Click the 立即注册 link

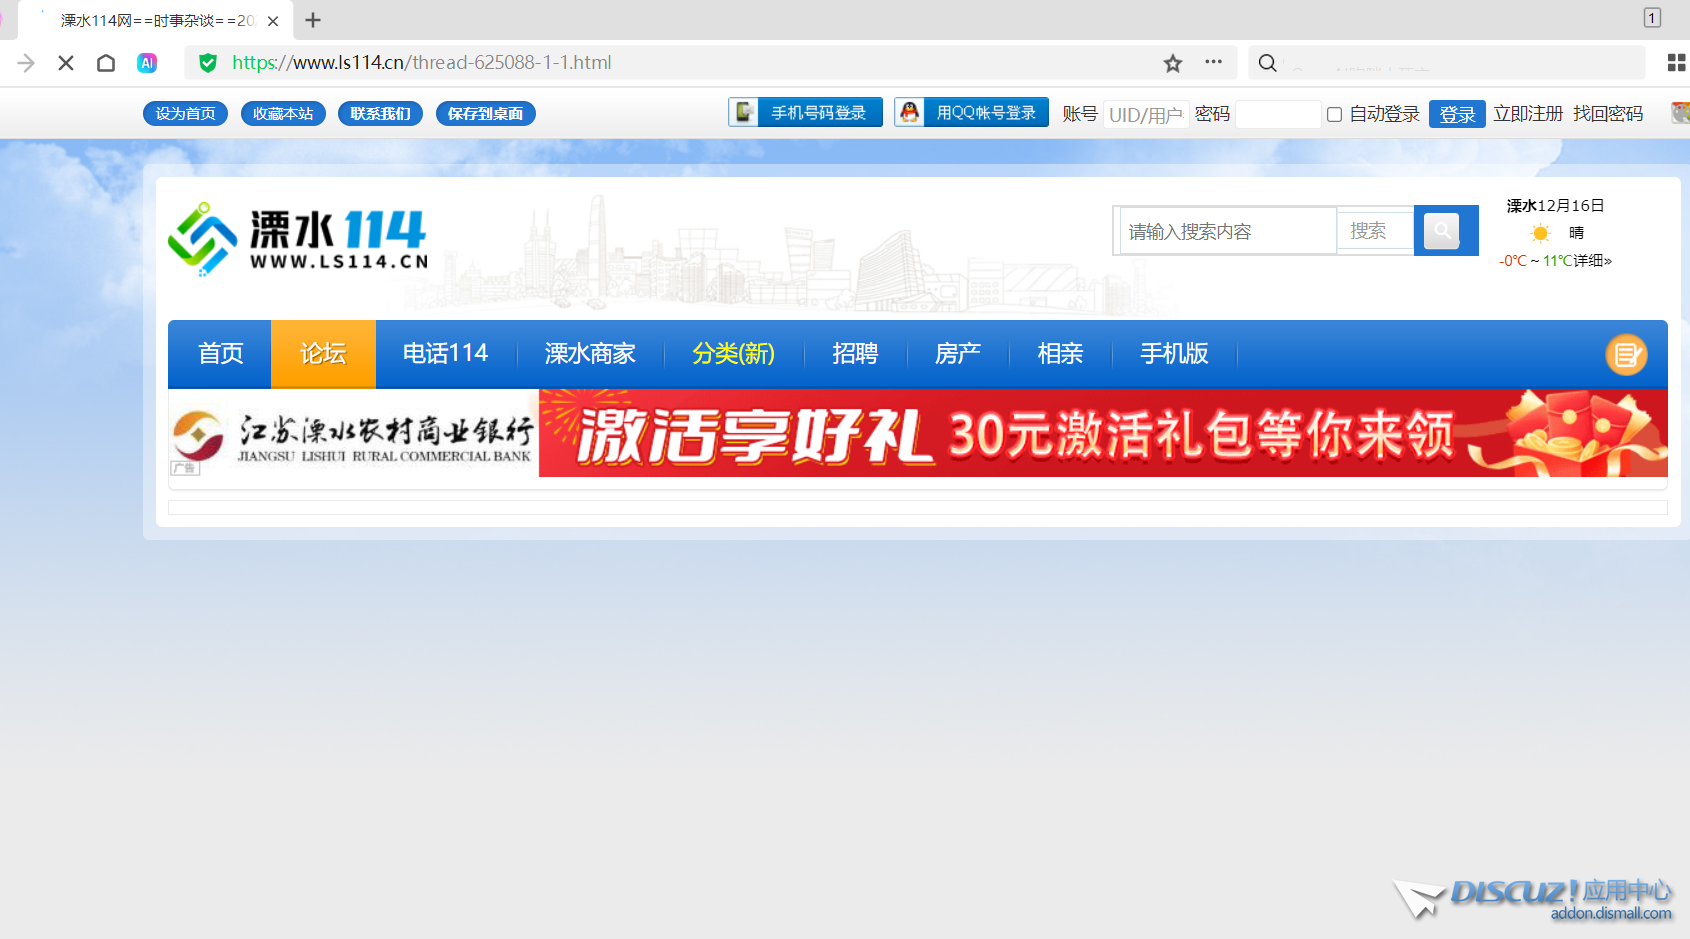[x=1527, y=114]
